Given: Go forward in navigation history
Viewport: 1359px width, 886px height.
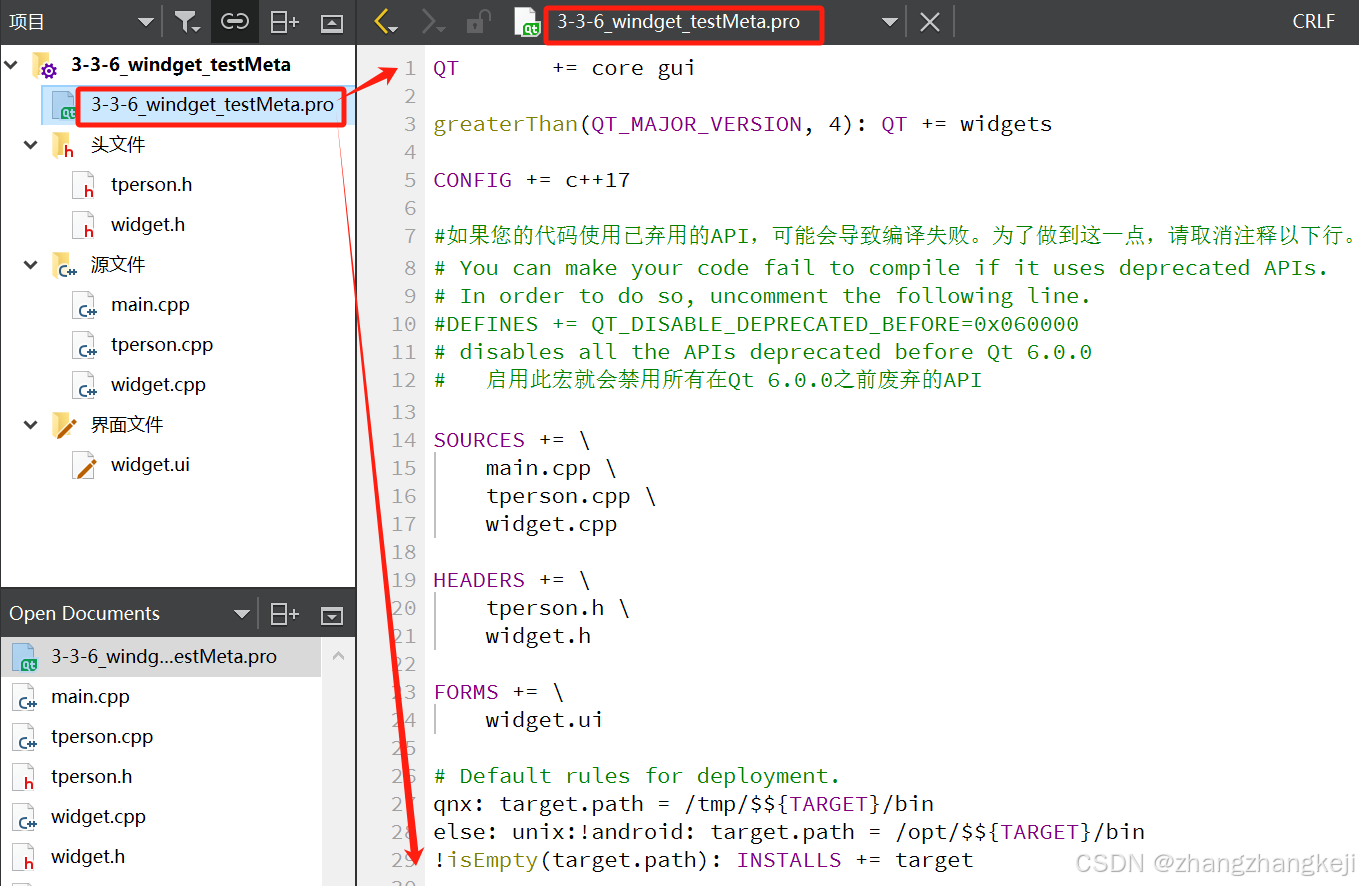Looking at the screenshot, I should coord(435,21).
